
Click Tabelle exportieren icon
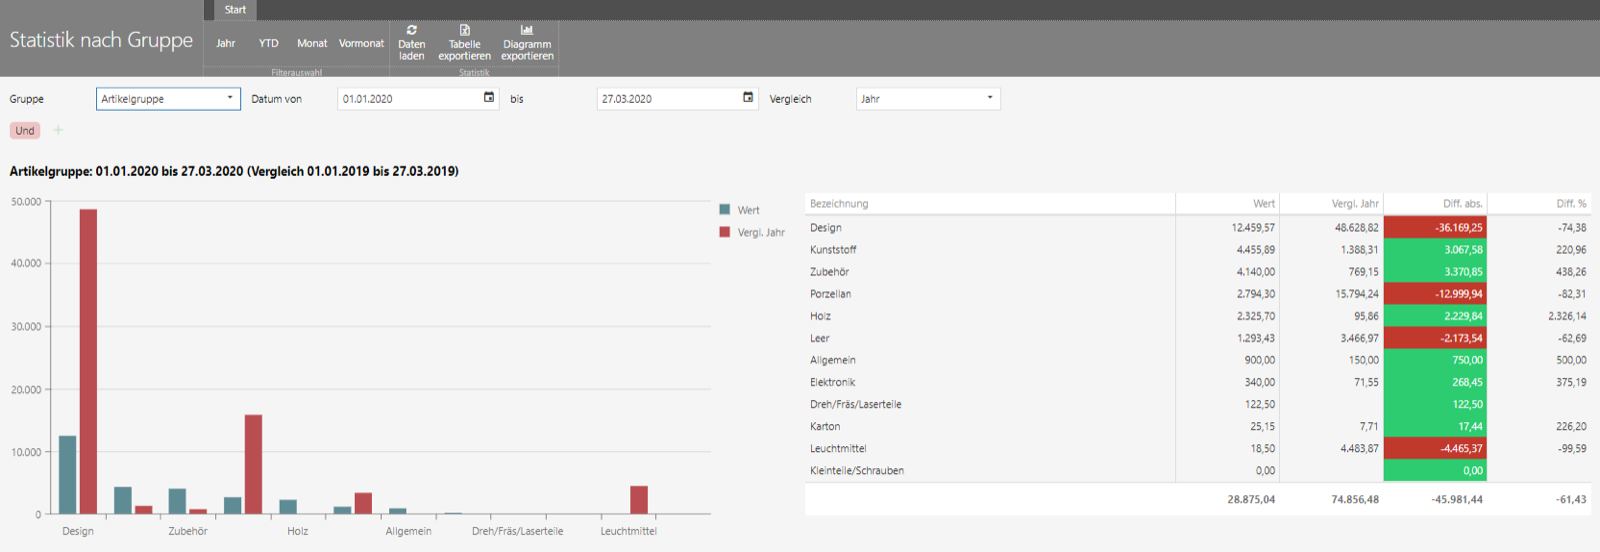point(464,30)
